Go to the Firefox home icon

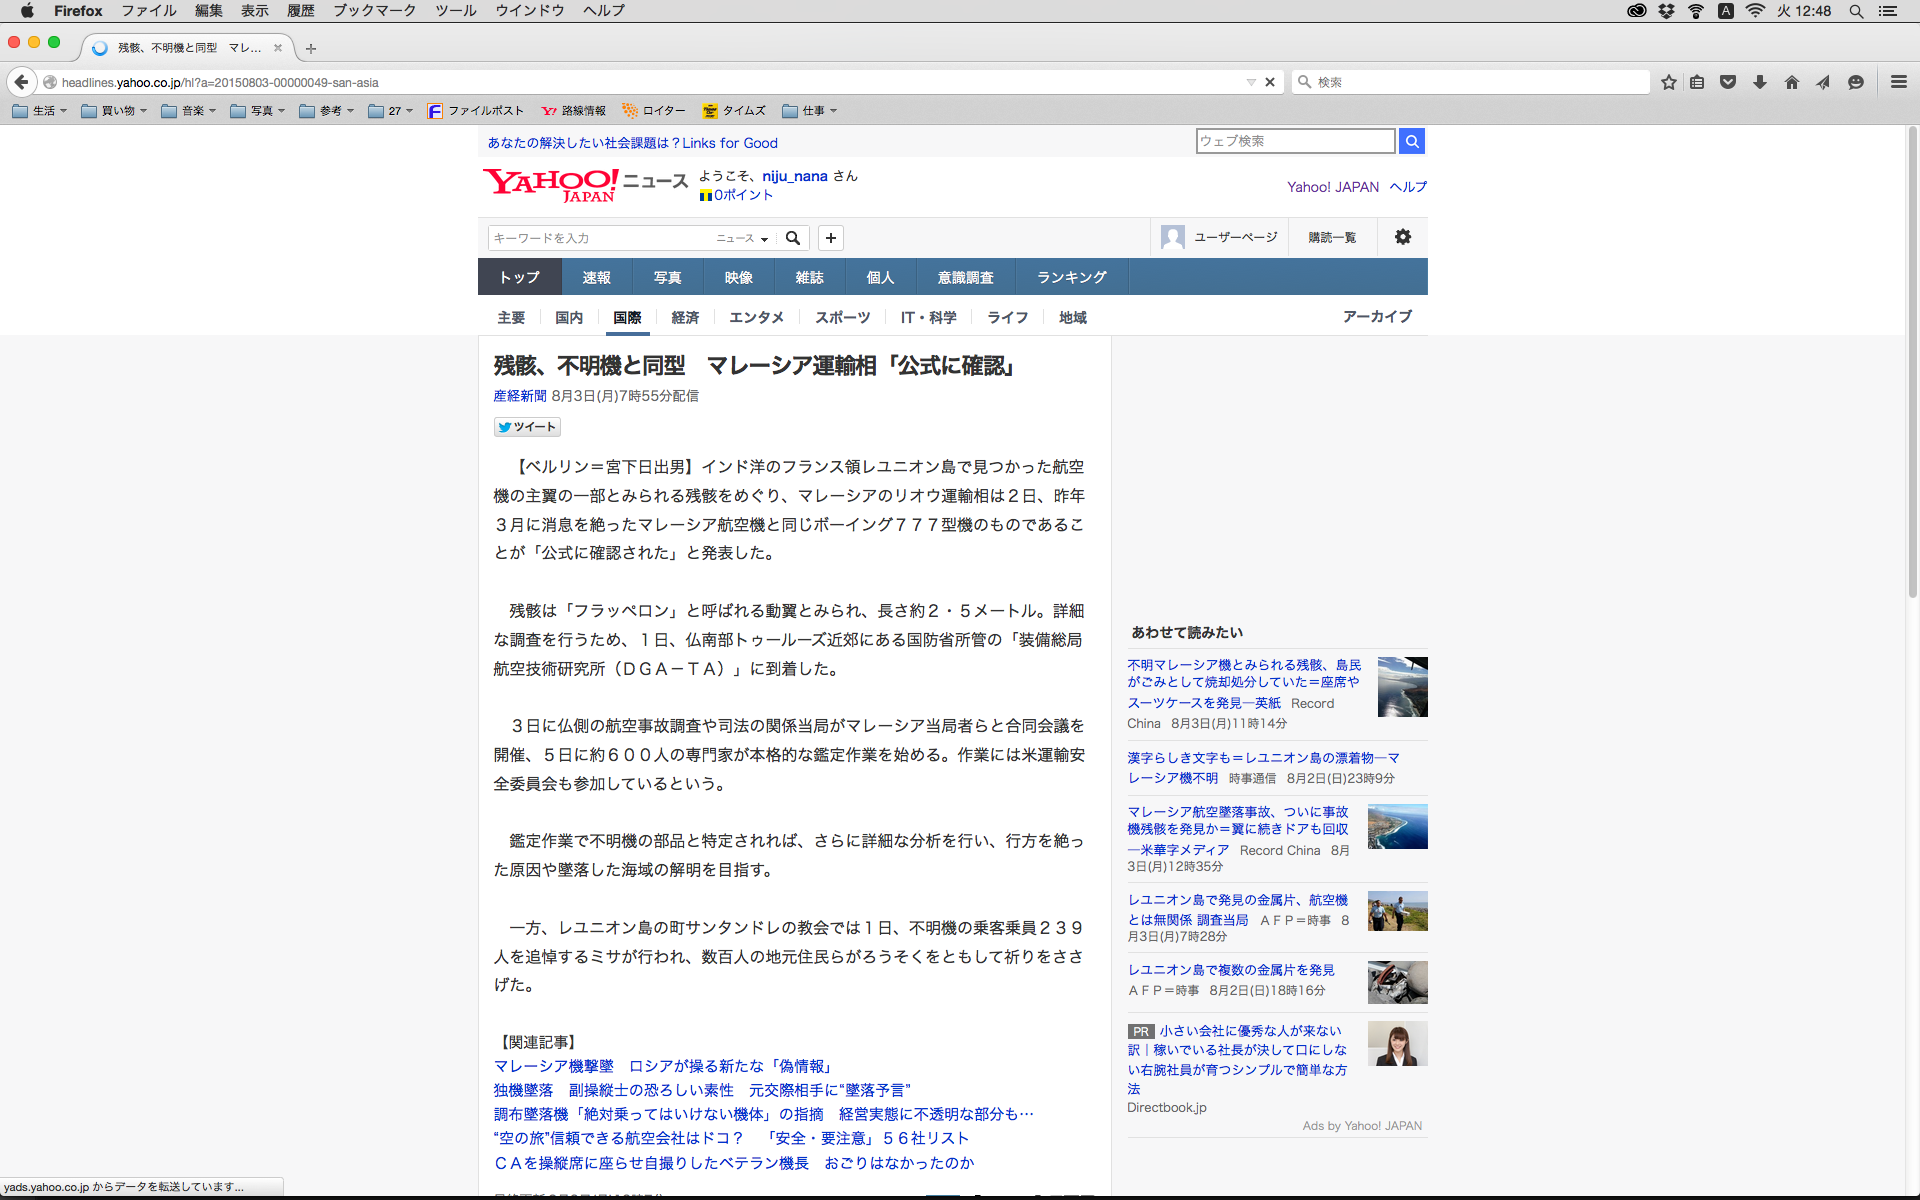(x=1792, y=82)
